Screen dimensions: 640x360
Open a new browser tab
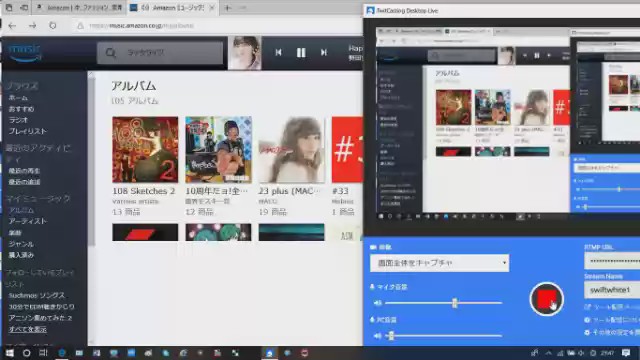pos(228,7)
